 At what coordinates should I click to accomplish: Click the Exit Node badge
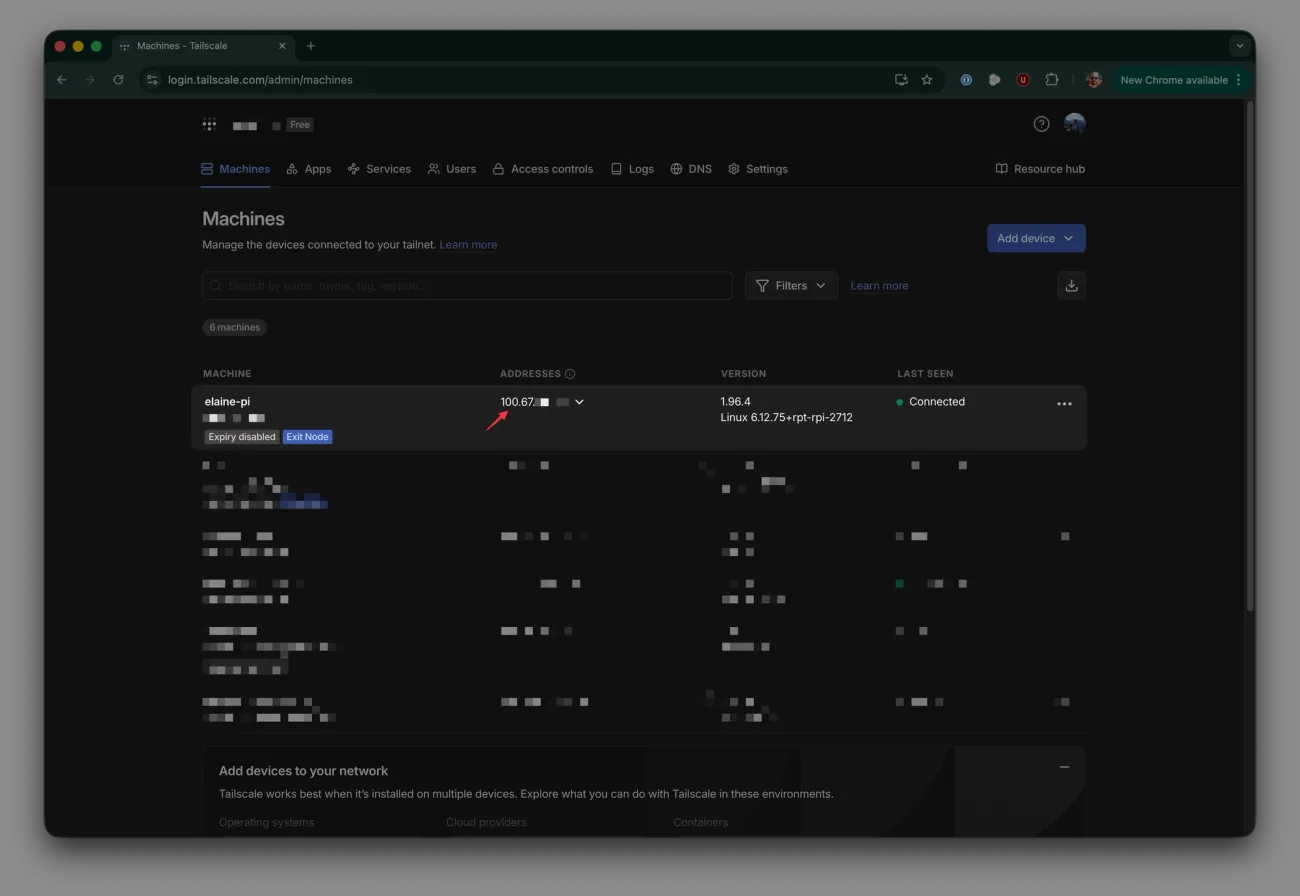[308, 437]
